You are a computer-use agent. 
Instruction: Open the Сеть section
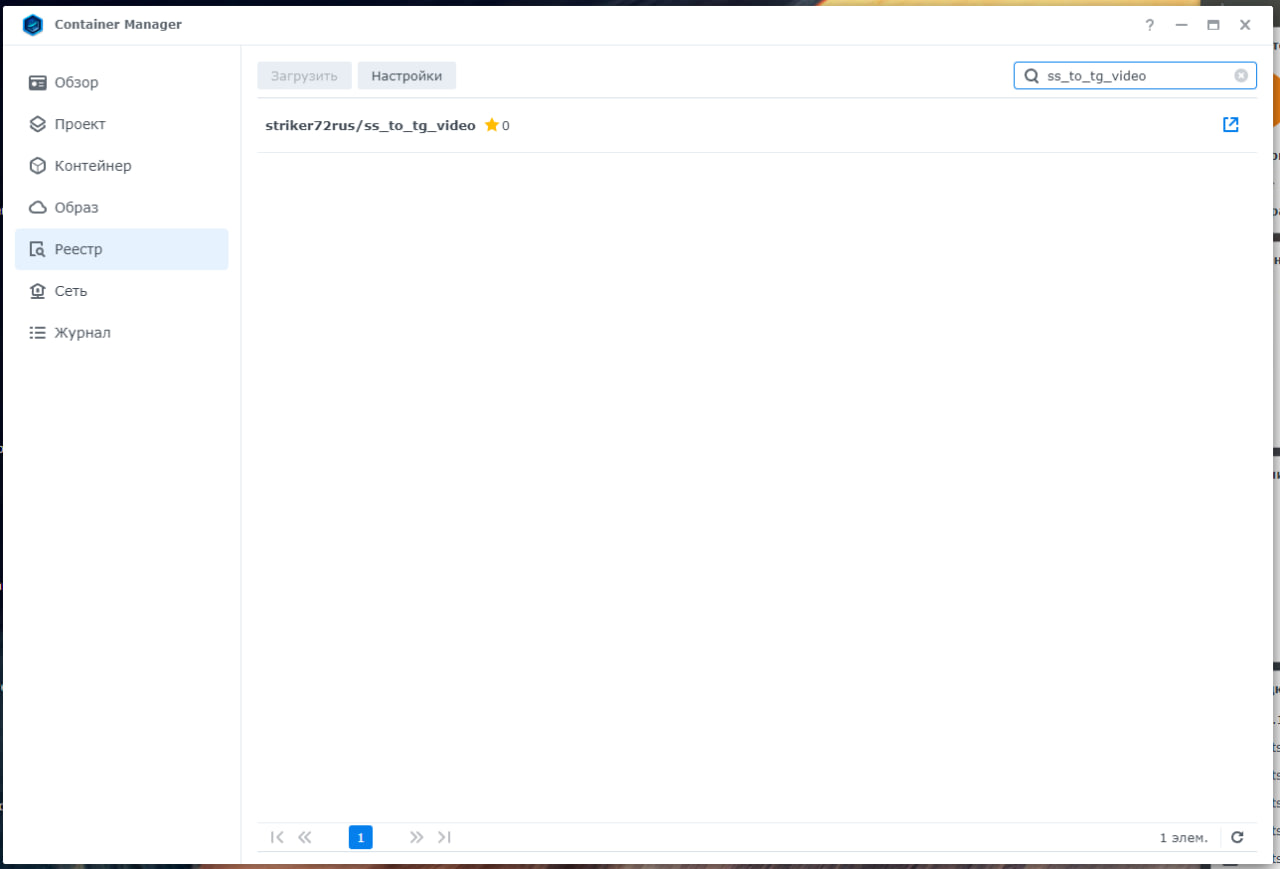point(121,291)
